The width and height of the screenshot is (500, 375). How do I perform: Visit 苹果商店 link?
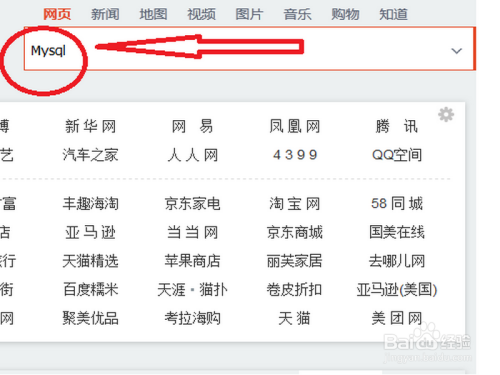click(192, 261)
